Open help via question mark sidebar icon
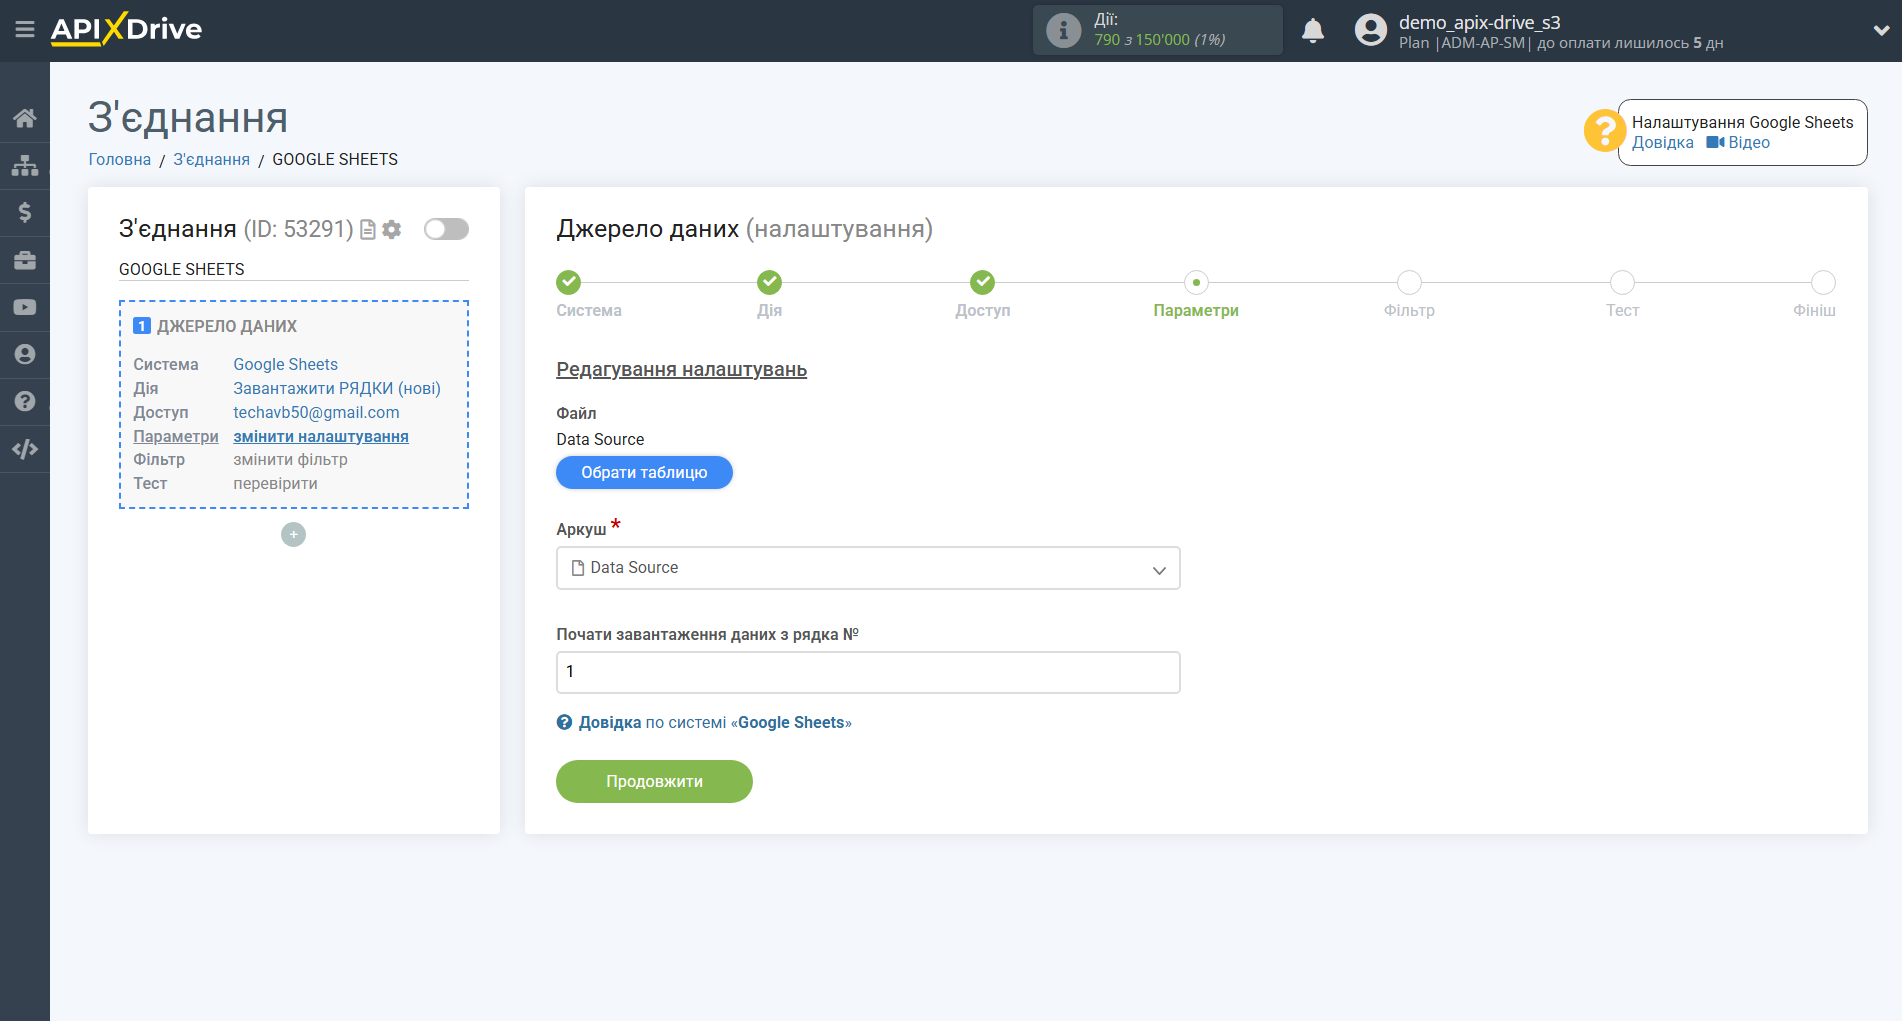This screenshot has width=1902, height=1021. [25, 400]
